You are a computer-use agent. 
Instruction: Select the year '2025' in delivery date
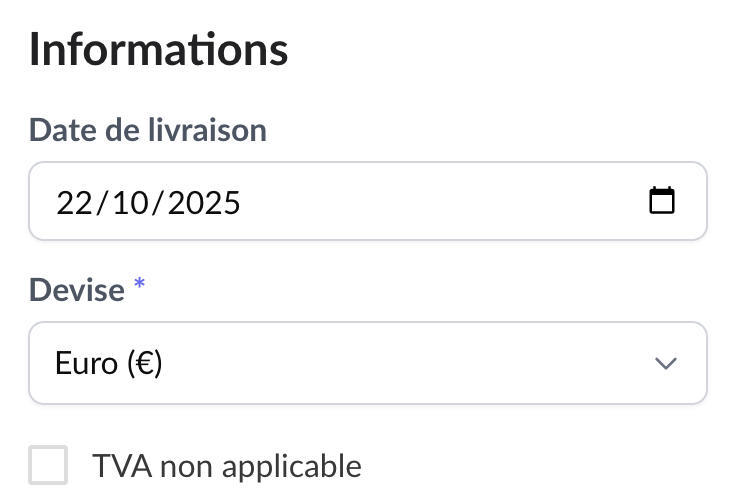pos(204,202)
